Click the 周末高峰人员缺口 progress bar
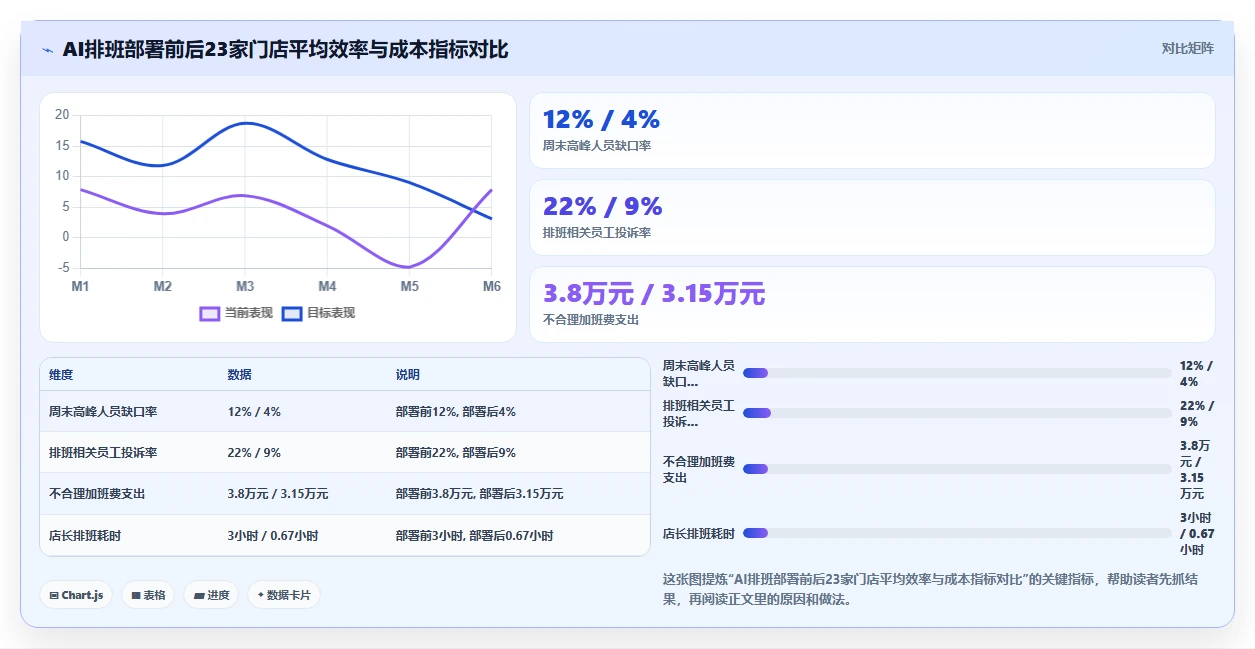Viewport: 1255px width, 649px height. [x=957, y=373]
